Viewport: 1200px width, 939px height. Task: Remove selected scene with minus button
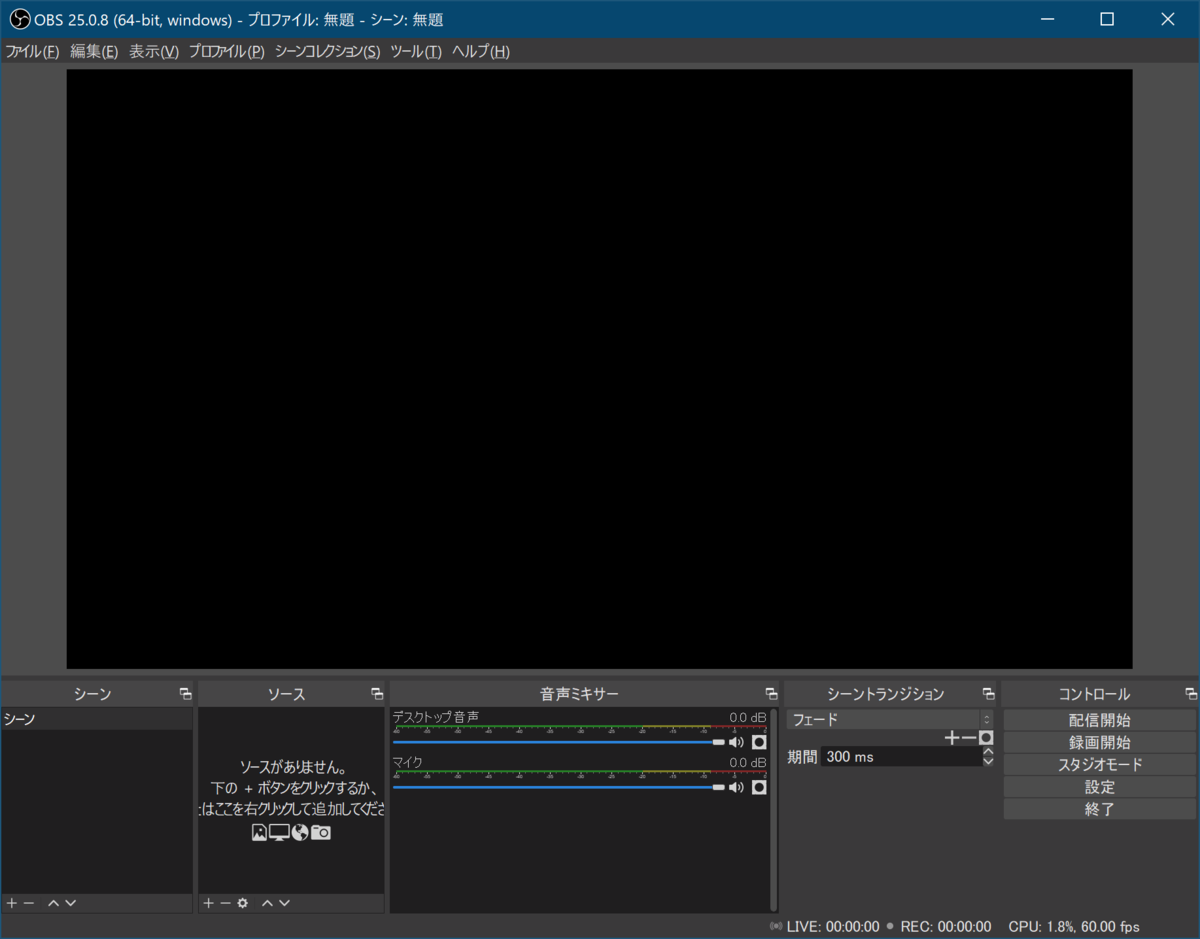tap(29, 903)
